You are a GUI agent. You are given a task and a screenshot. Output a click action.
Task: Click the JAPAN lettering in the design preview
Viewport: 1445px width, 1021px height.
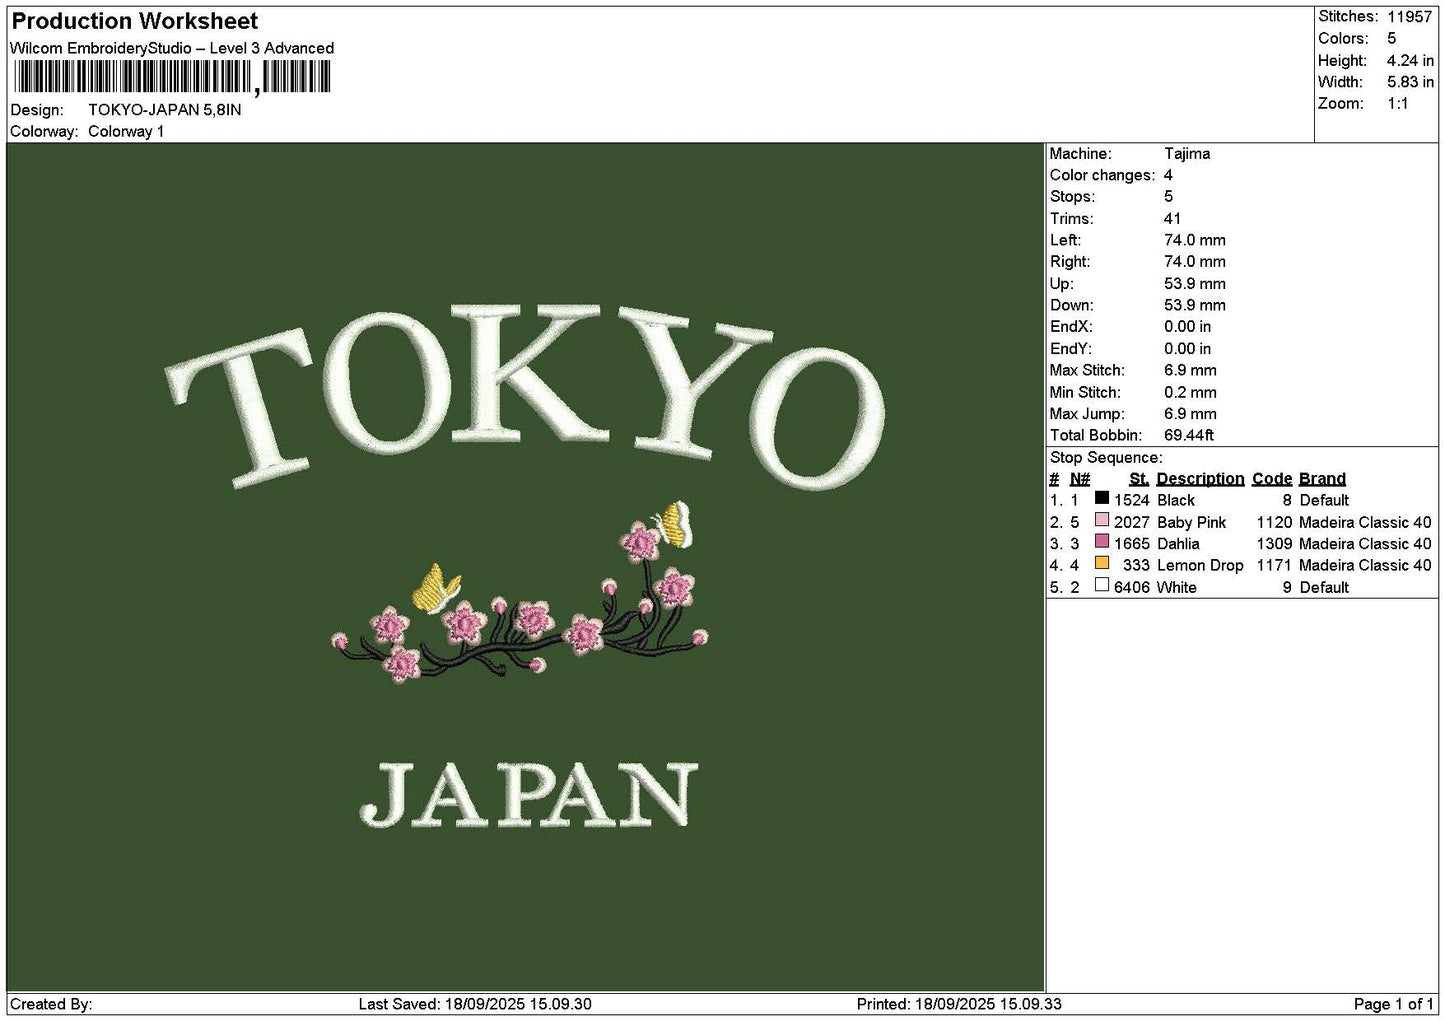click(x=528, y=796)
